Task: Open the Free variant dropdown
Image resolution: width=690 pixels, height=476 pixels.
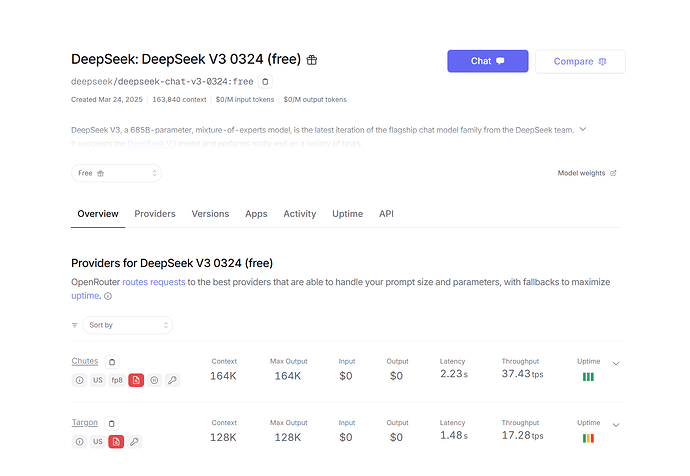Action: 117,173
